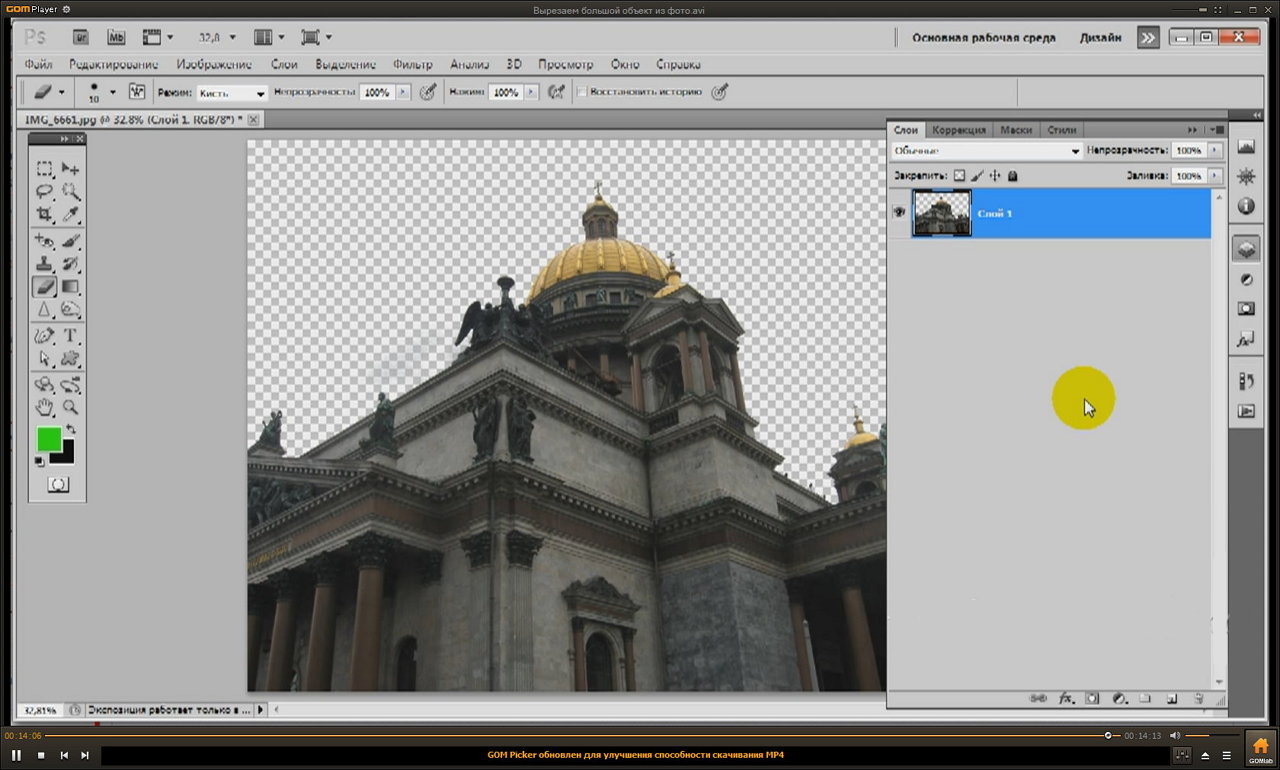Click the green foreground color swatch
Viewport: 1280px width, 770px height.
click(48, 439)
